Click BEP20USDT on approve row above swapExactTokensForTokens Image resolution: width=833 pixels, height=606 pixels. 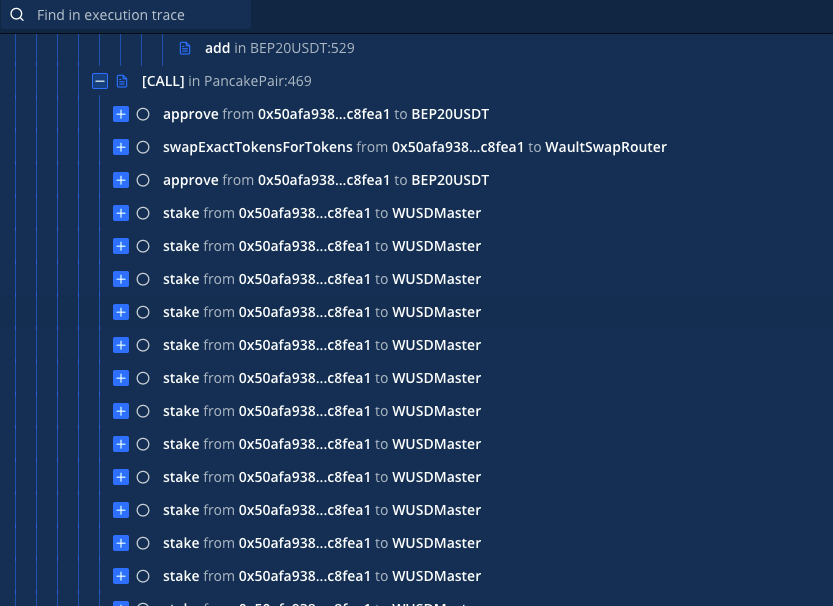click(x=450, y=114)
